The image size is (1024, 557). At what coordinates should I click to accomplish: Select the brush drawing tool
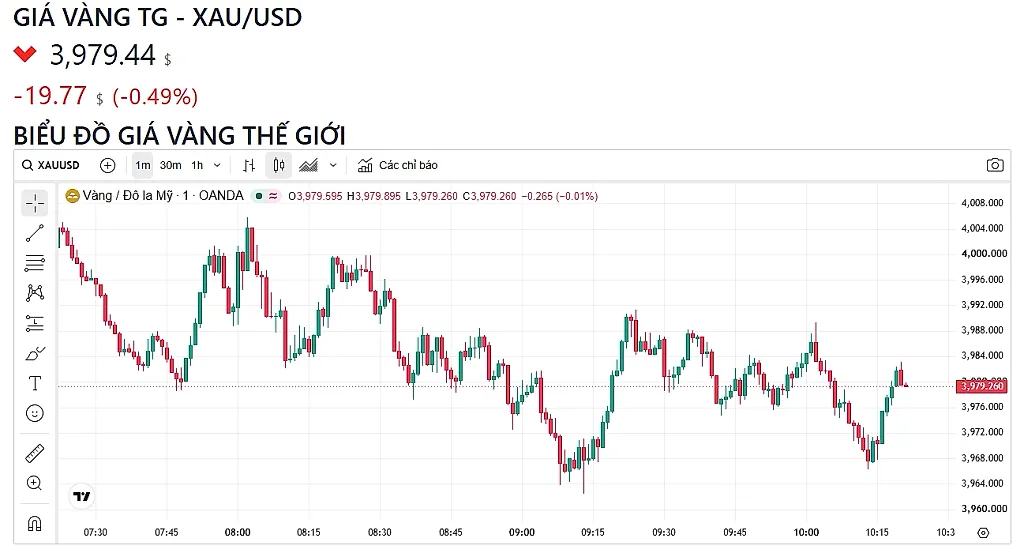click(35, 353)
